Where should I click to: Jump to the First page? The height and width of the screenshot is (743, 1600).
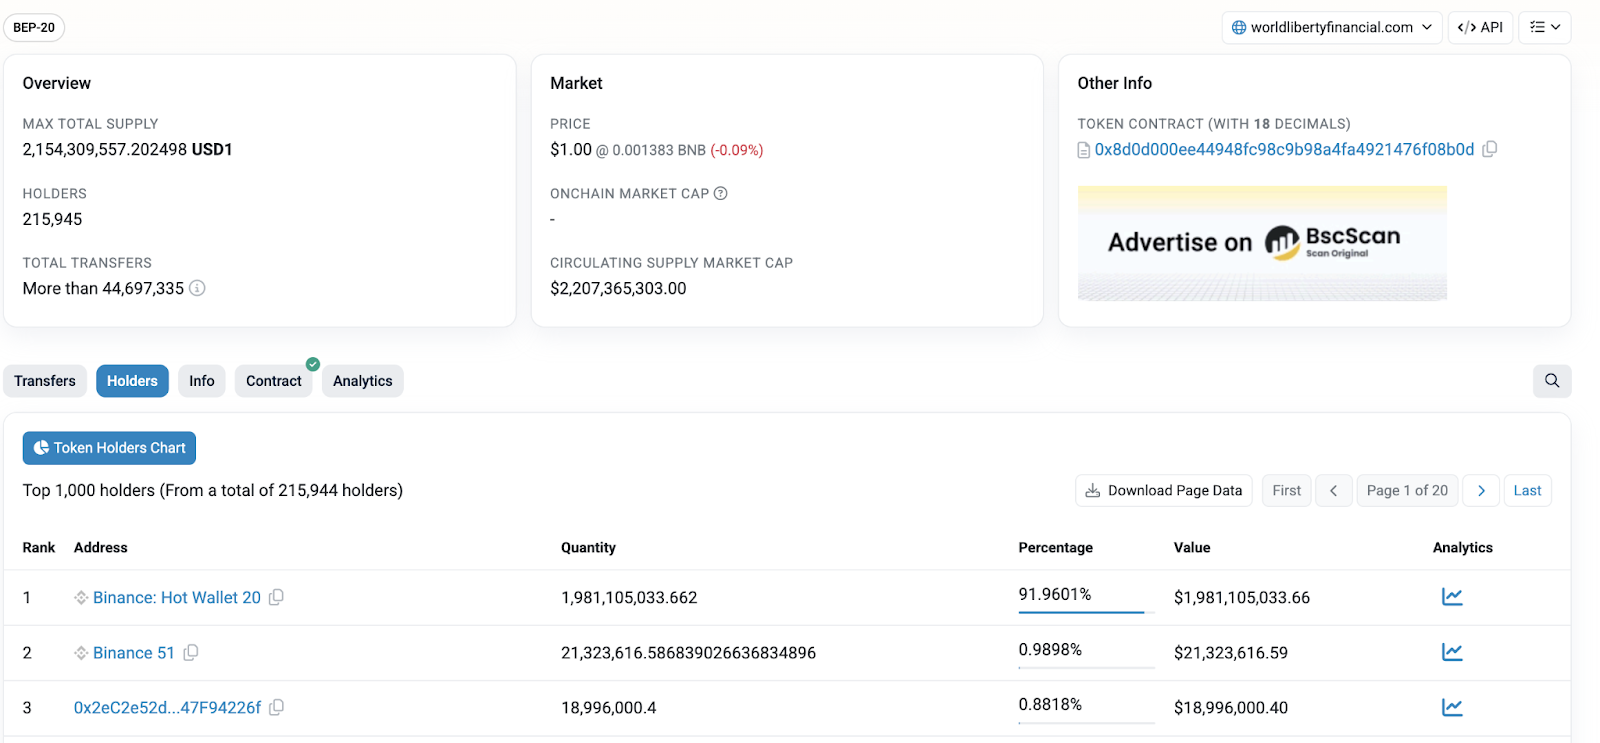point(1287,490)
